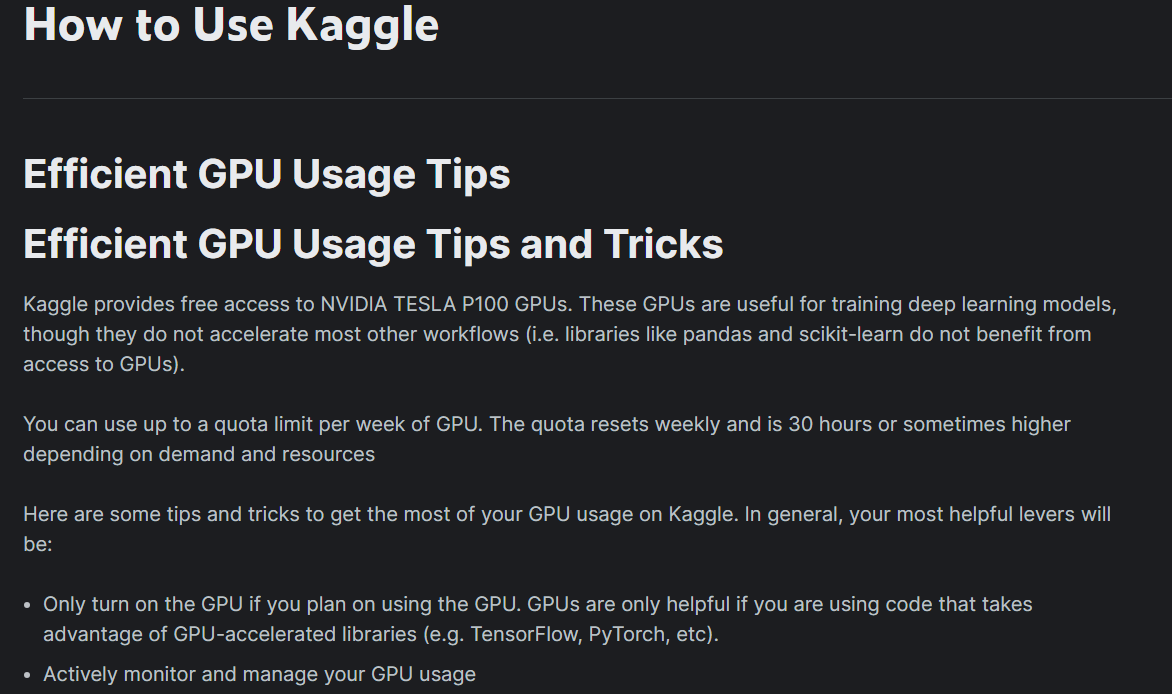Click bullet marker before 'Only turn on the GPU'

(28, 605)
